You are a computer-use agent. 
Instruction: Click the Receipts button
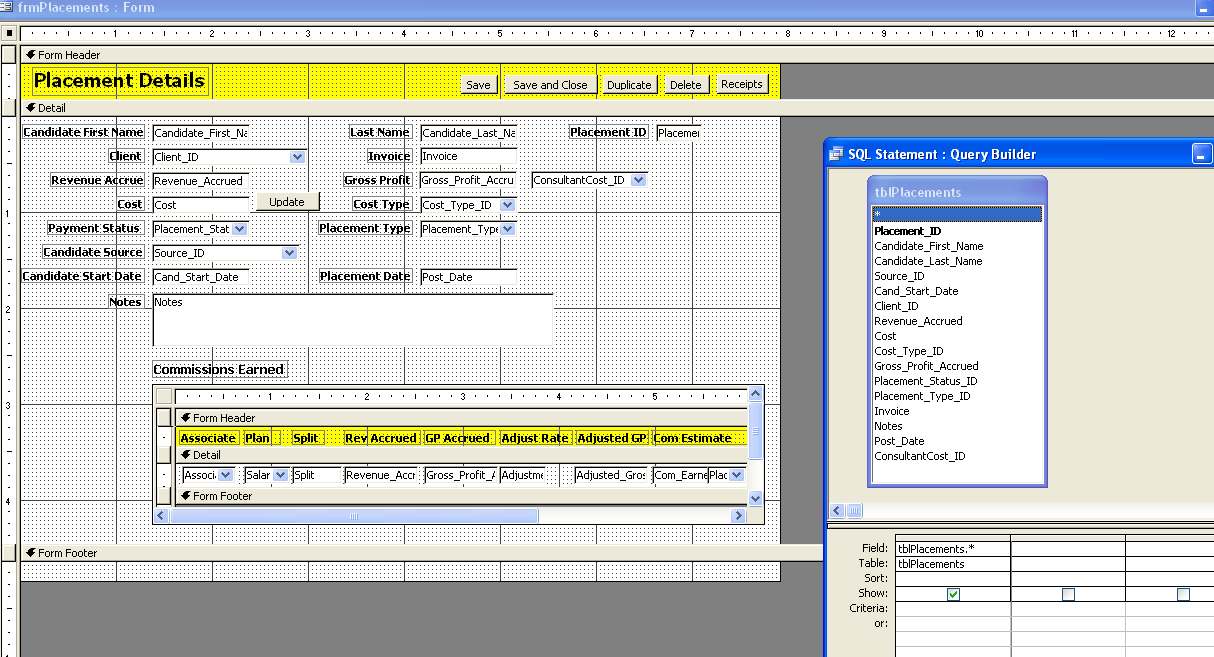pyautogui.click(x=742, y=84)
